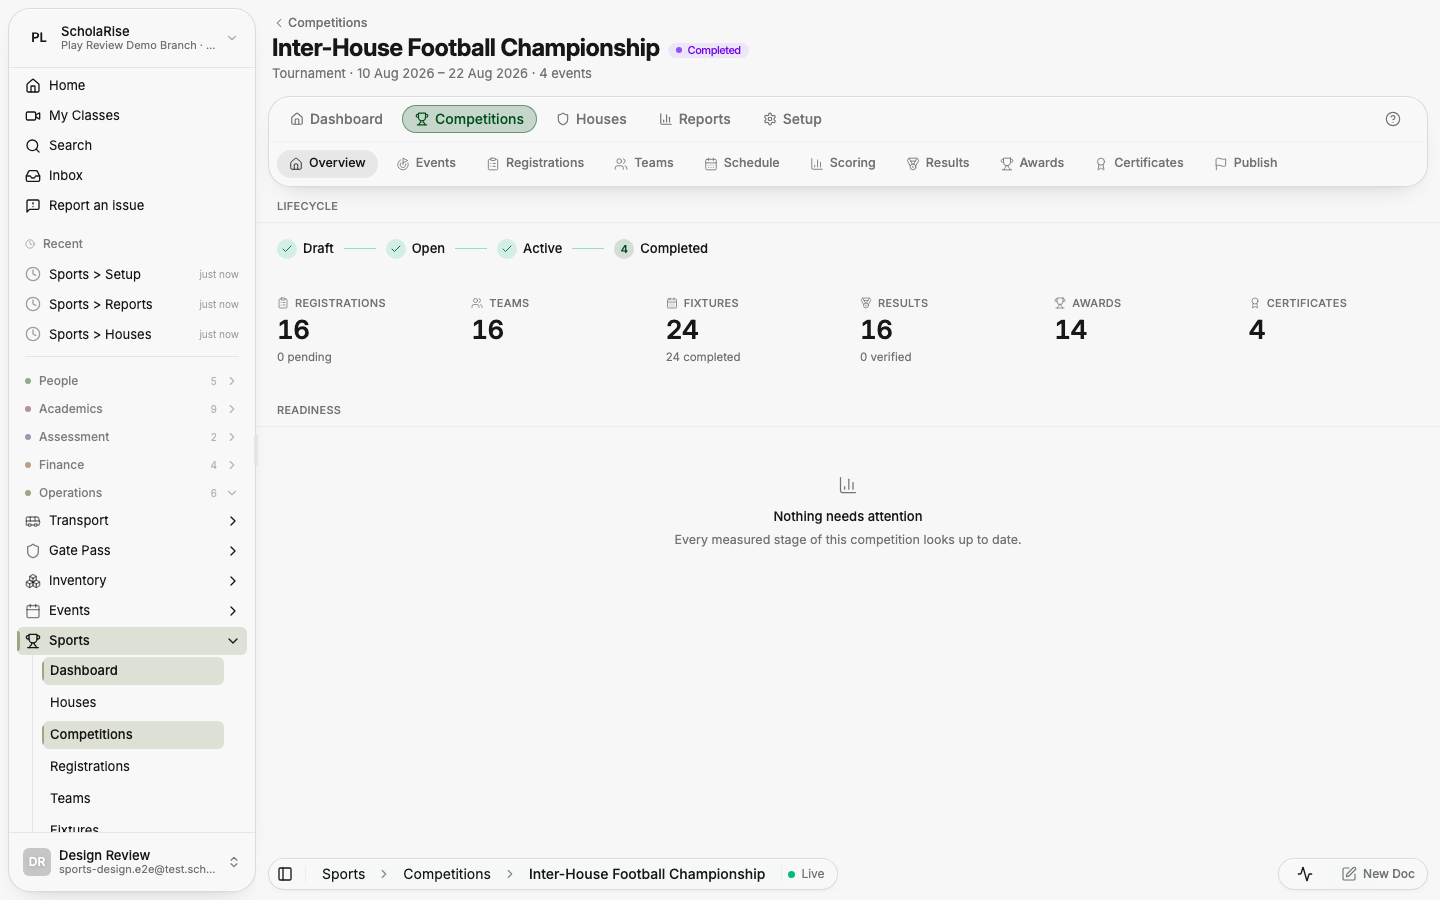Open the Design Review account switcher
This screenshot has height=900, width=1440.
132,862
